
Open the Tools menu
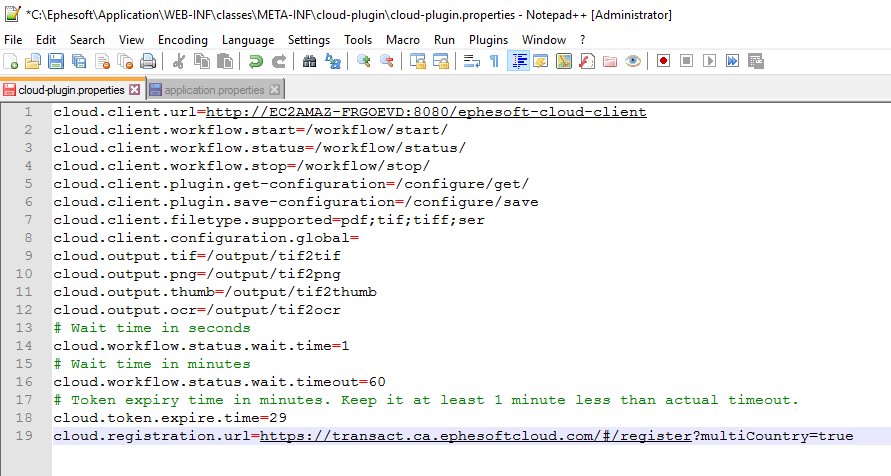tap(358, 40)
